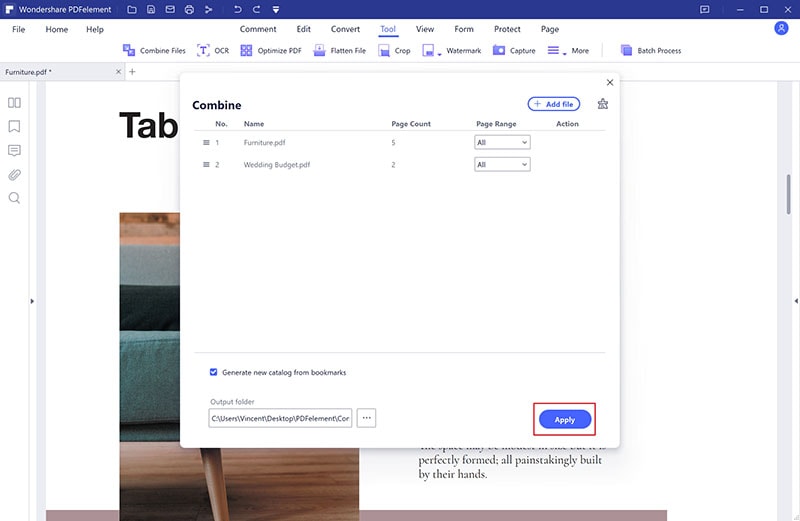Click the output folder path field
Image resolution: width=800 pixels, height=521 pixels.
[280, 418]
